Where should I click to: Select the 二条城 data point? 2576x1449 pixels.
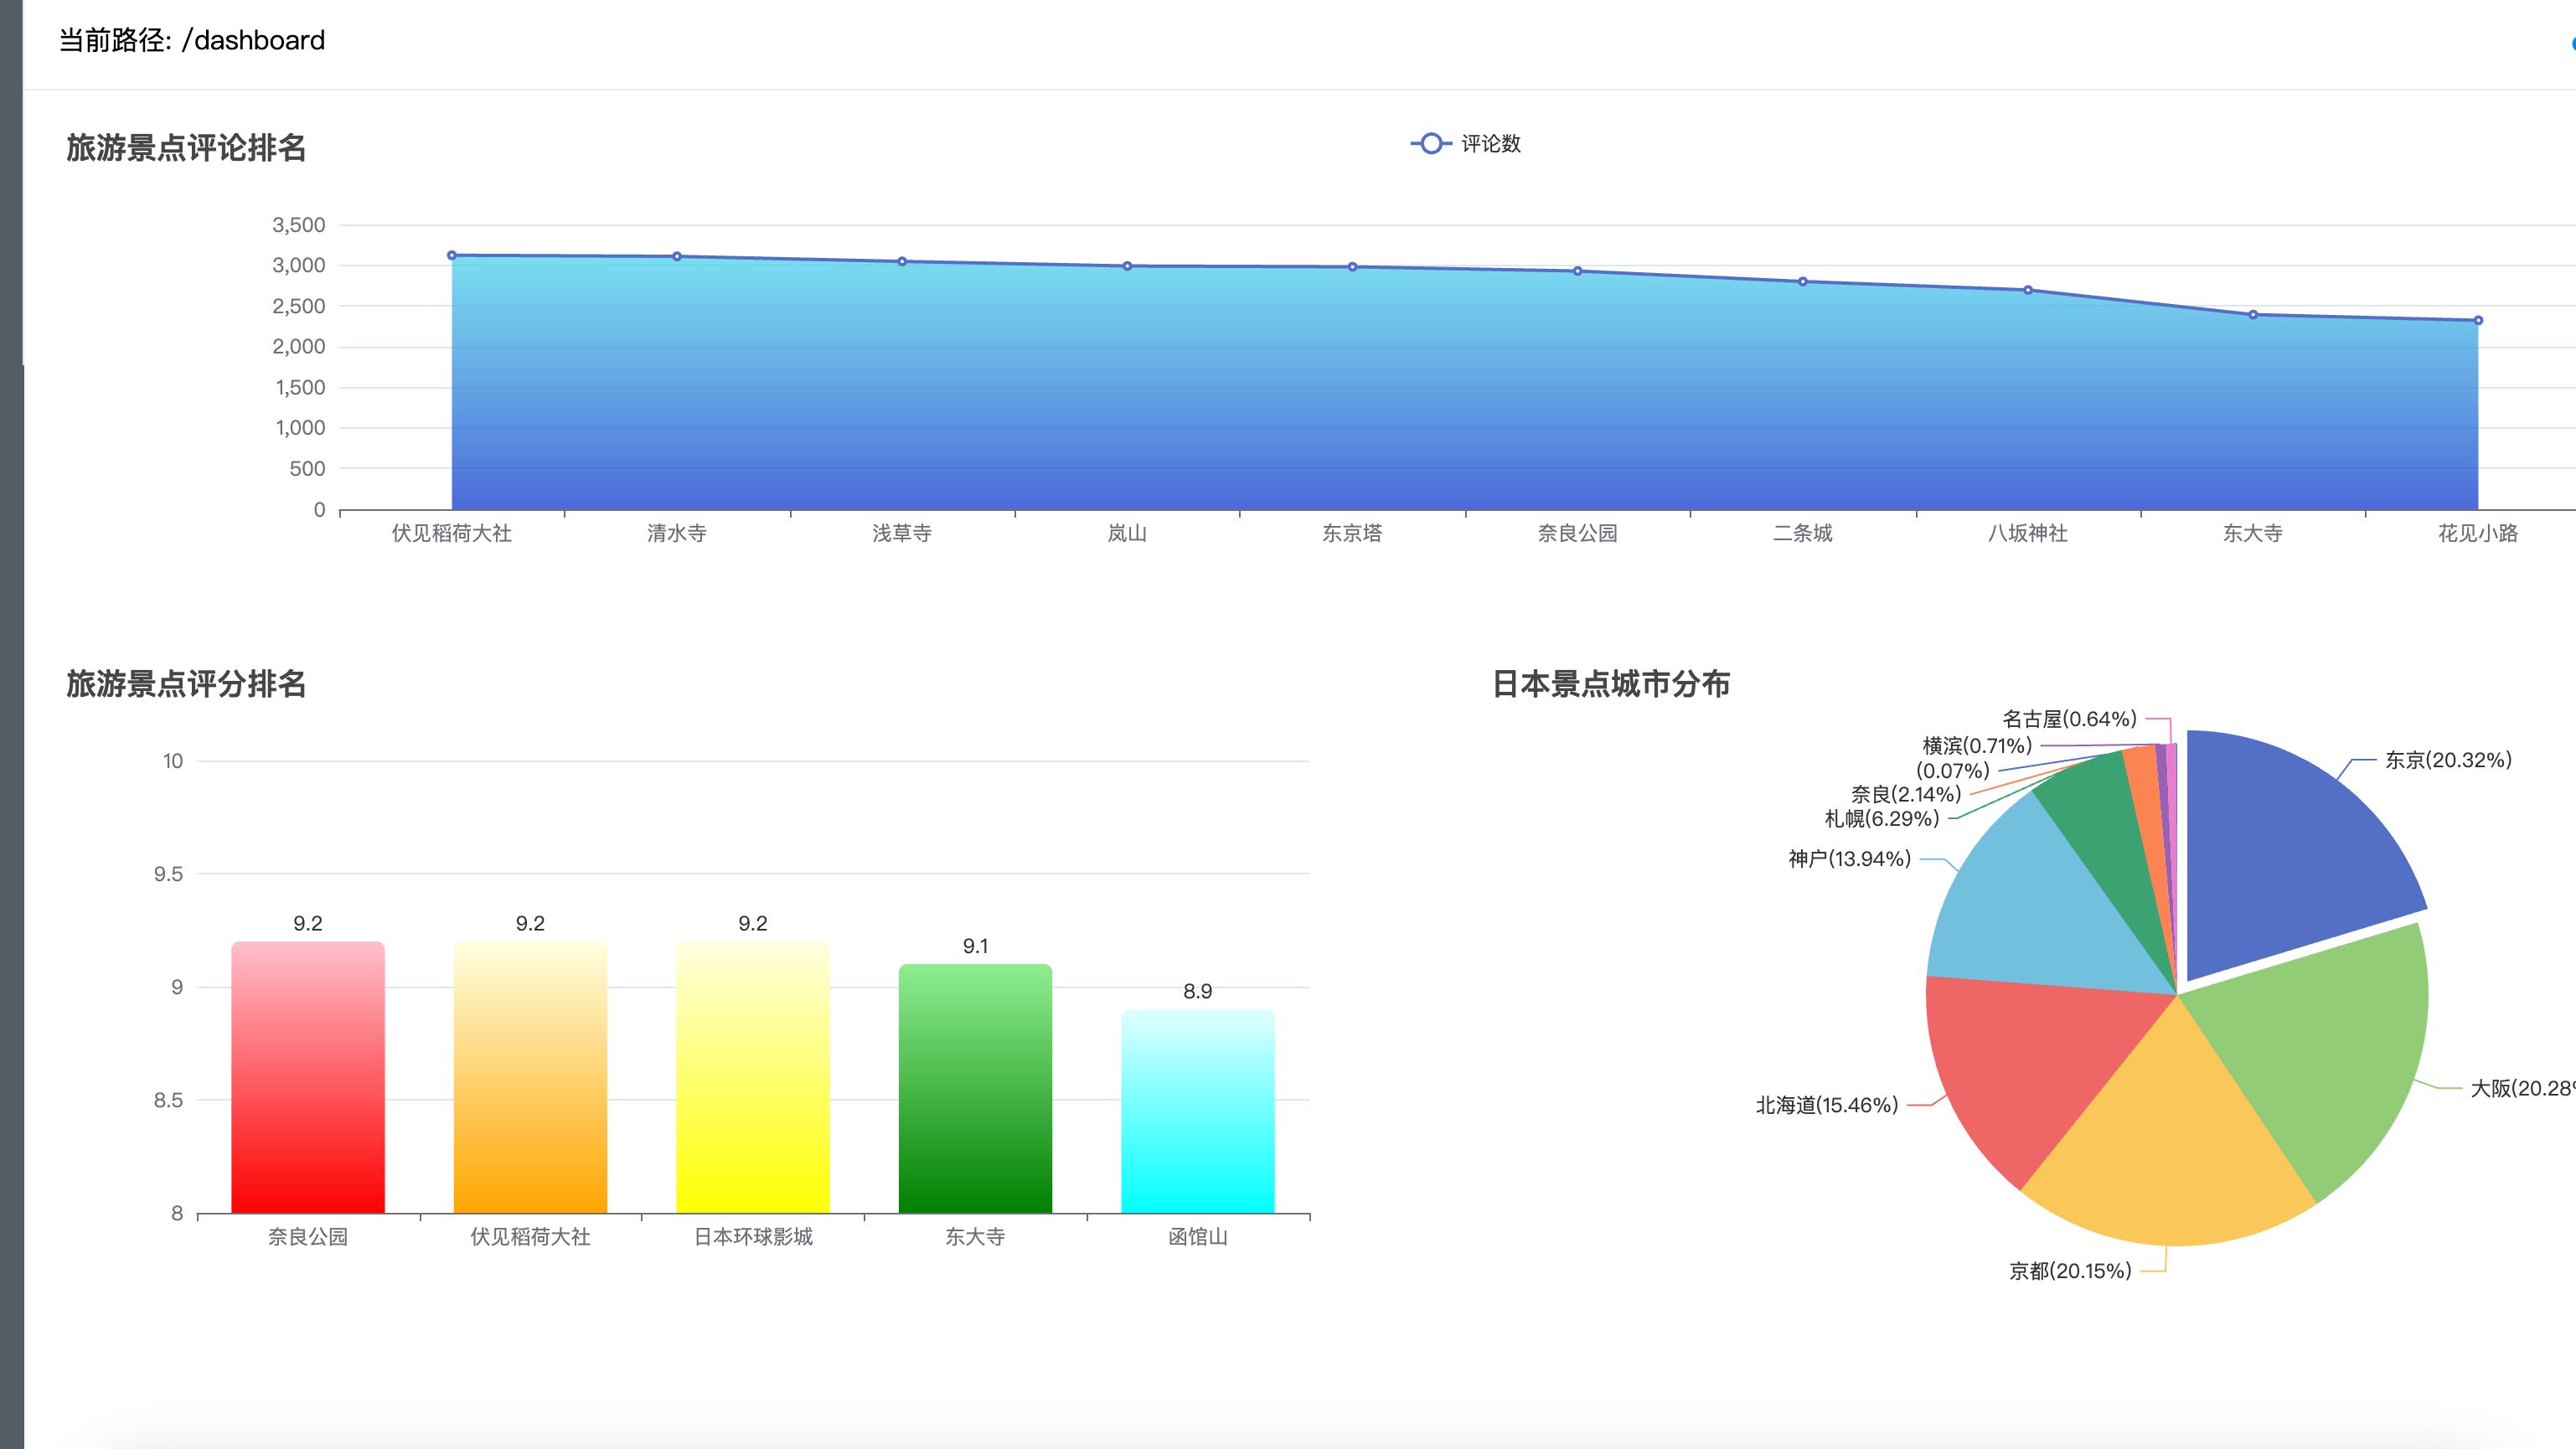[1803, 282]
